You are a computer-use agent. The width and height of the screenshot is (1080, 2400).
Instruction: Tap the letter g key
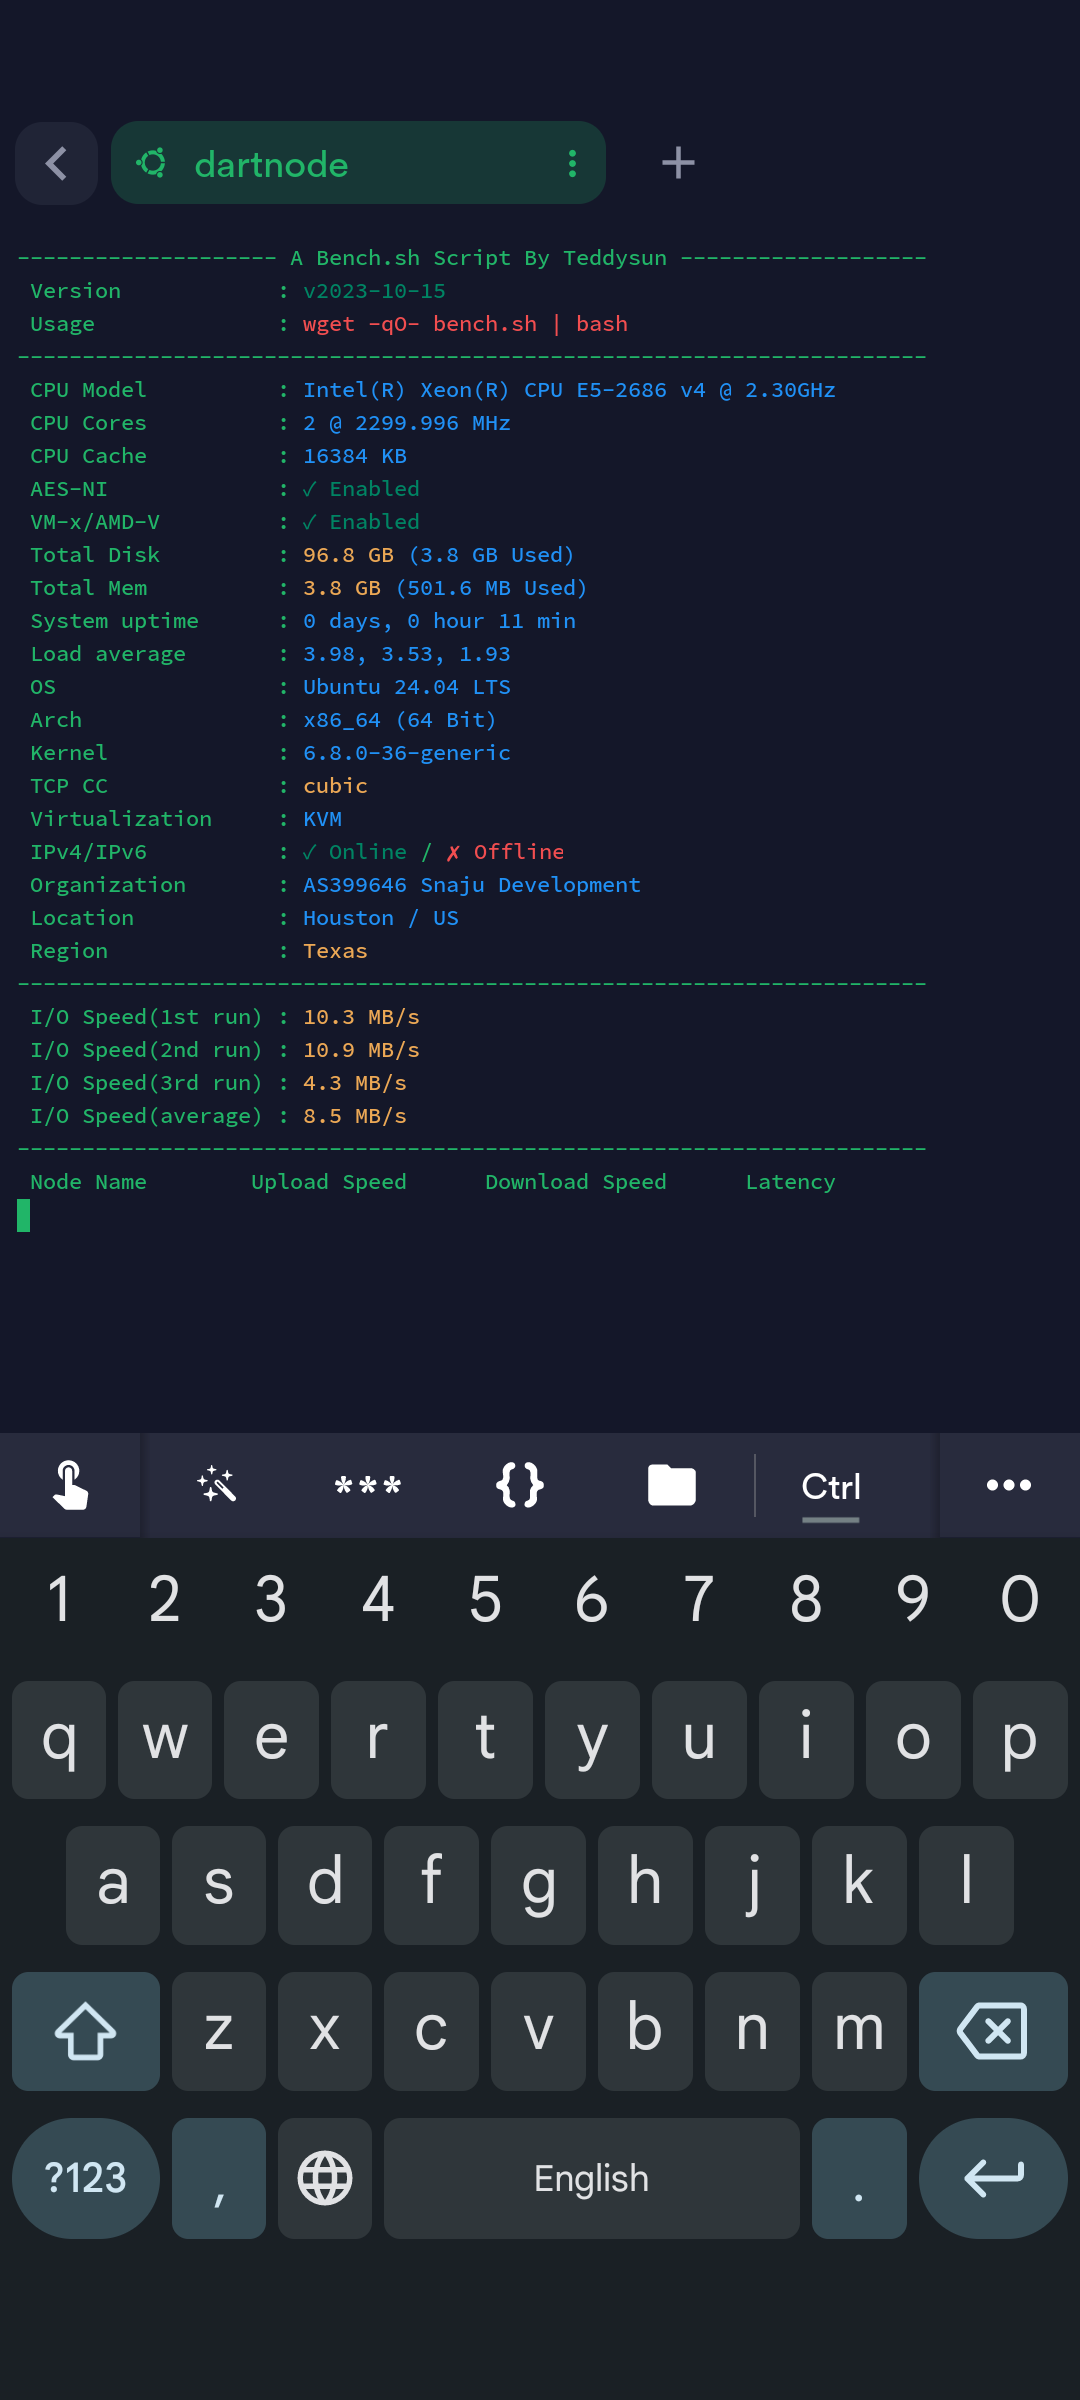[538, 1885]
